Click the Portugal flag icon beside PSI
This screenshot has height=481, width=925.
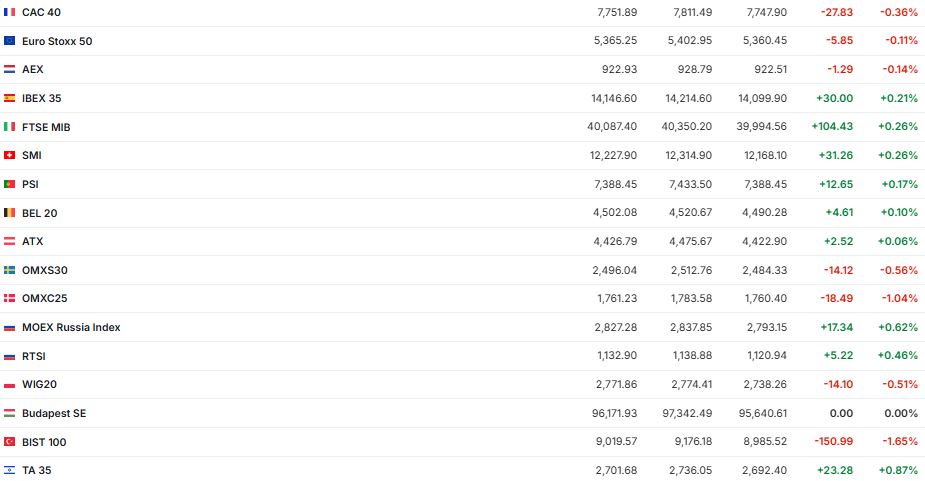pos(9,184)
